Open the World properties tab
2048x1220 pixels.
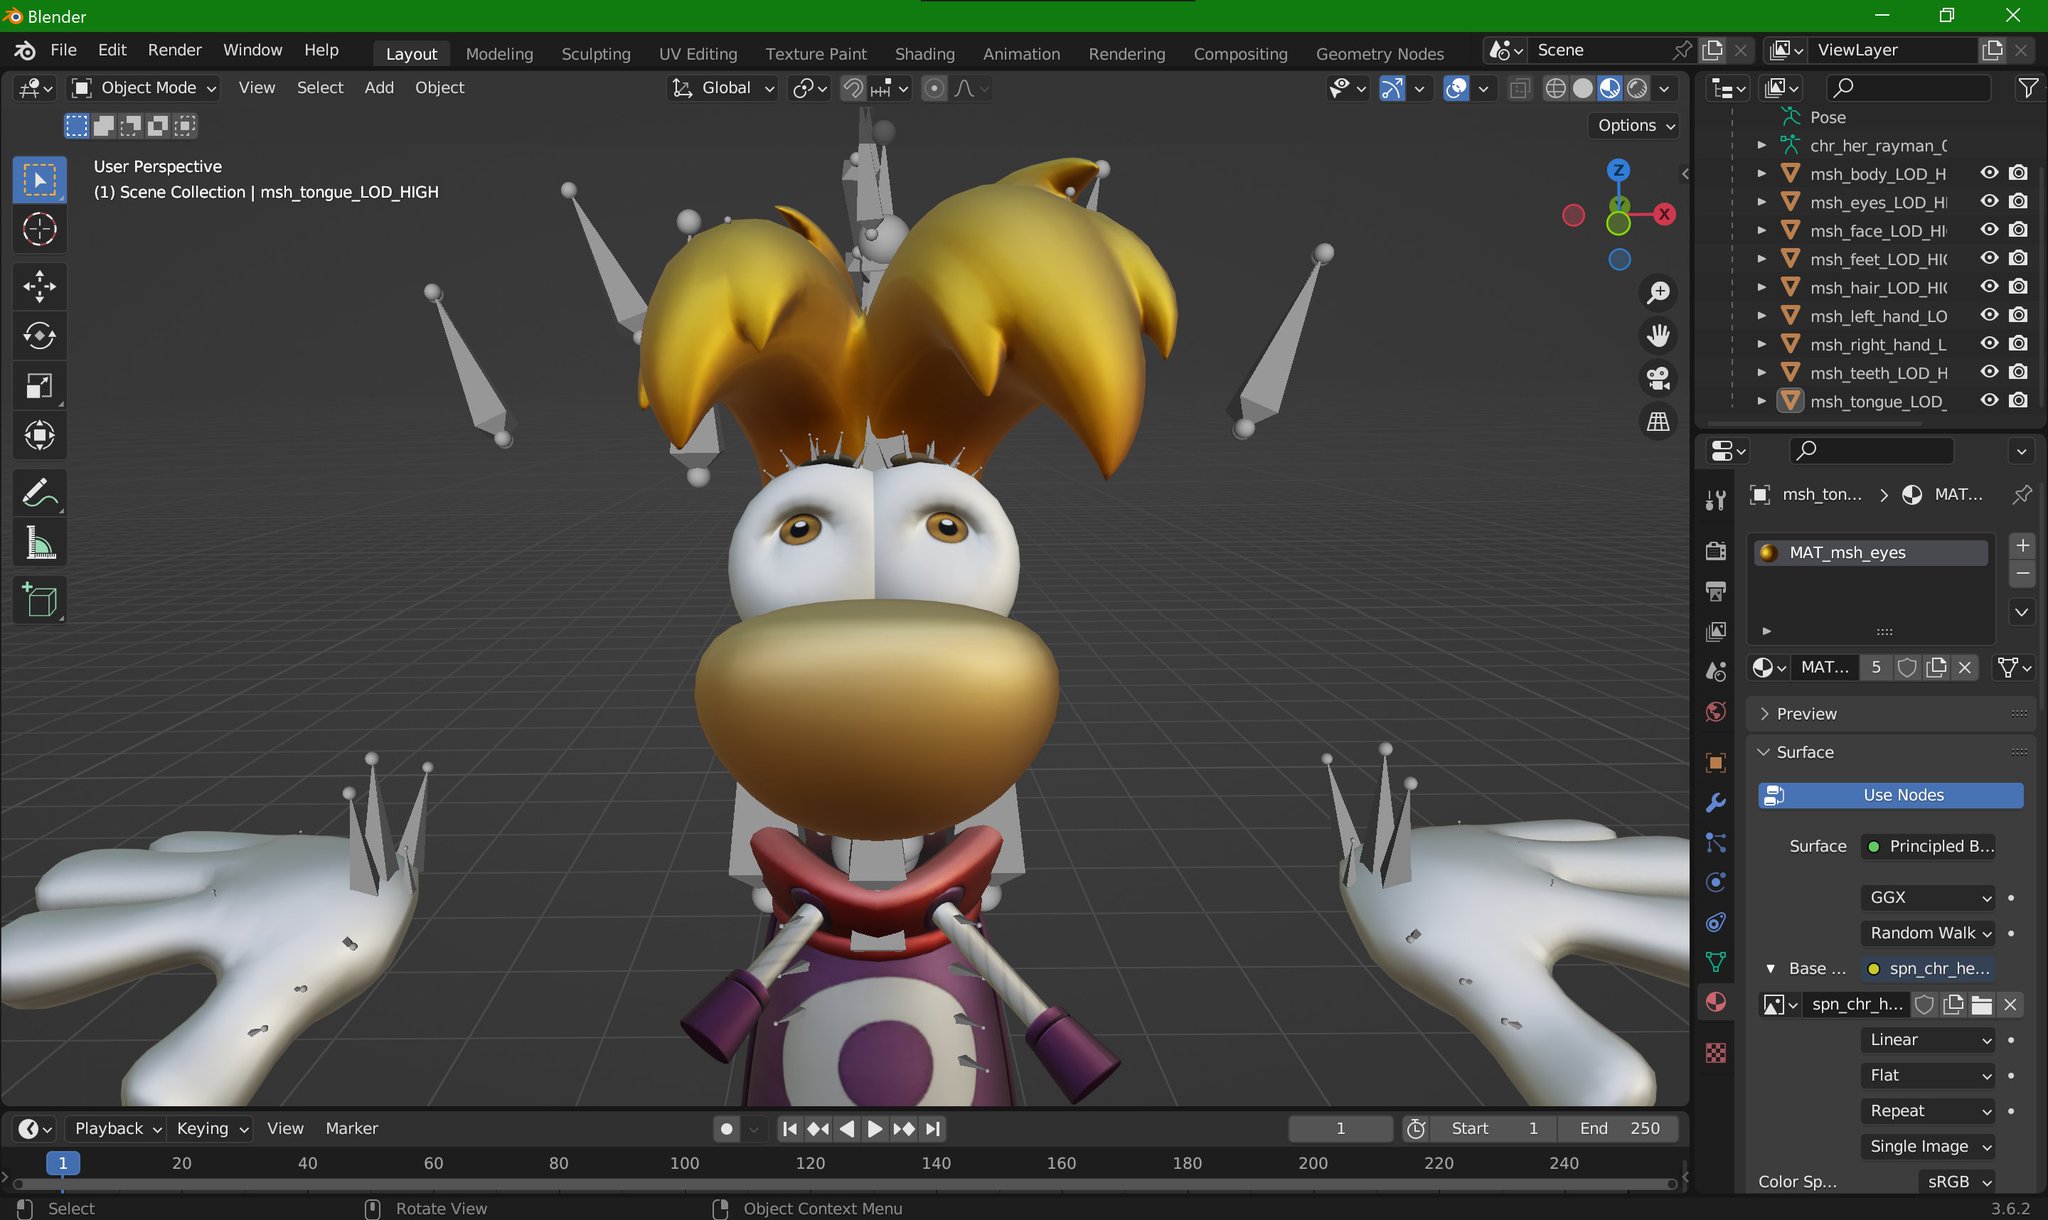coord(1716,711)
